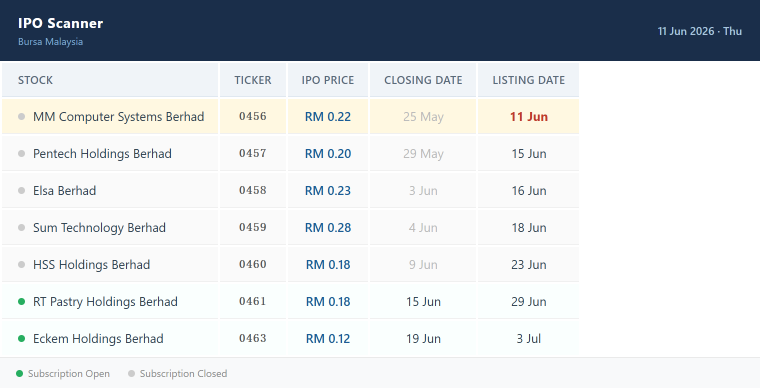
Task: Sort by the LISTING DATE column header
Action: coord(529,80)
